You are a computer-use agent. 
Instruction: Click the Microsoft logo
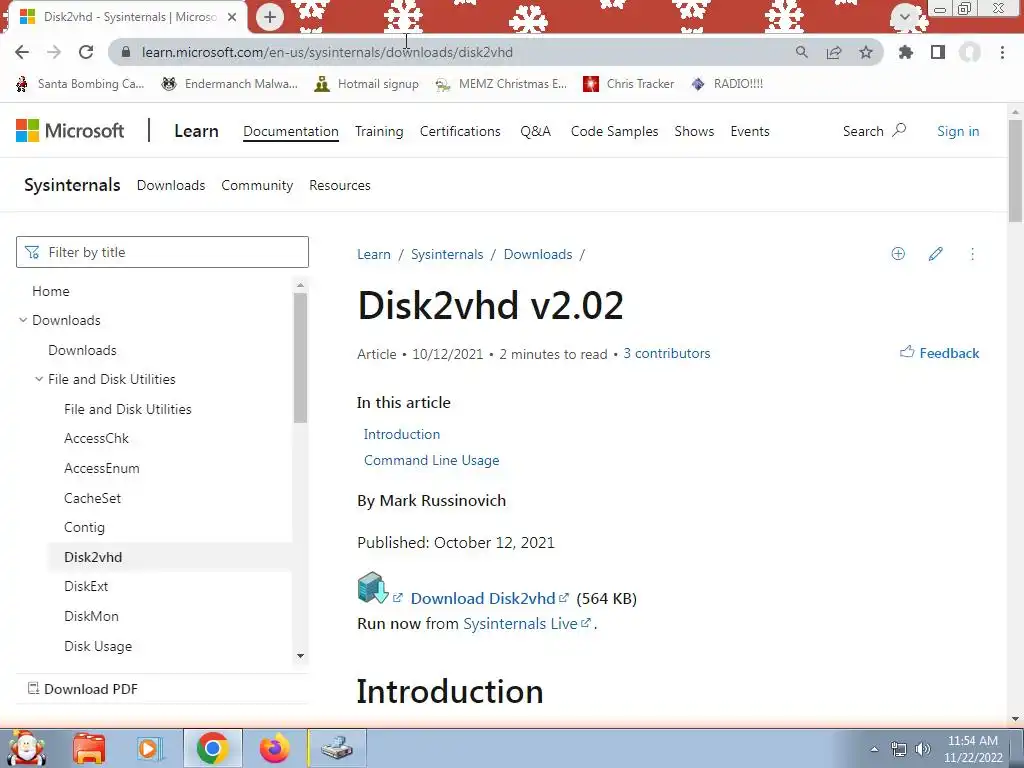pyautogui.click(x=70, y=131)
